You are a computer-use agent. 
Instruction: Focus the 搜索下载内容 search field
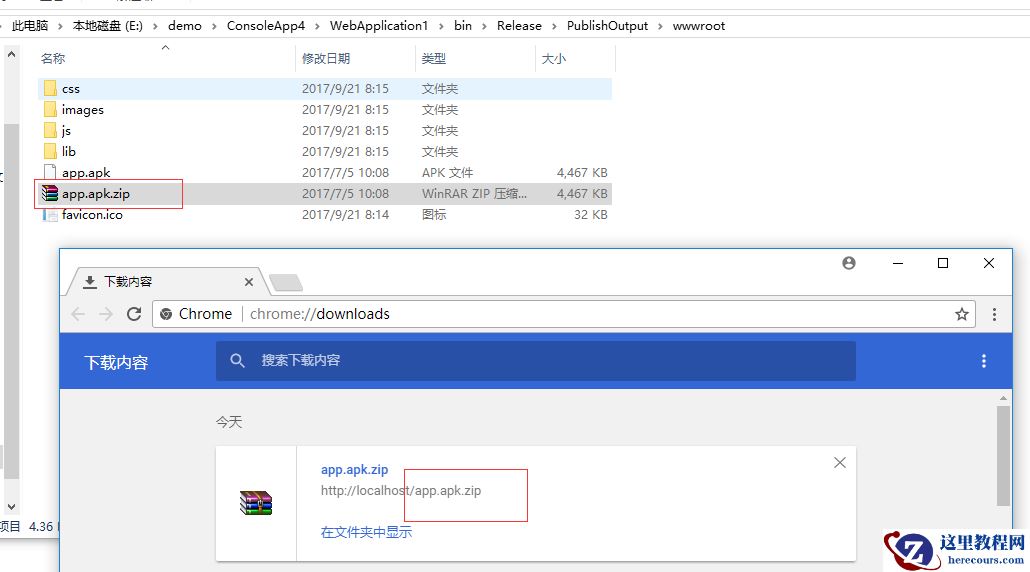[x=535, y=361]
